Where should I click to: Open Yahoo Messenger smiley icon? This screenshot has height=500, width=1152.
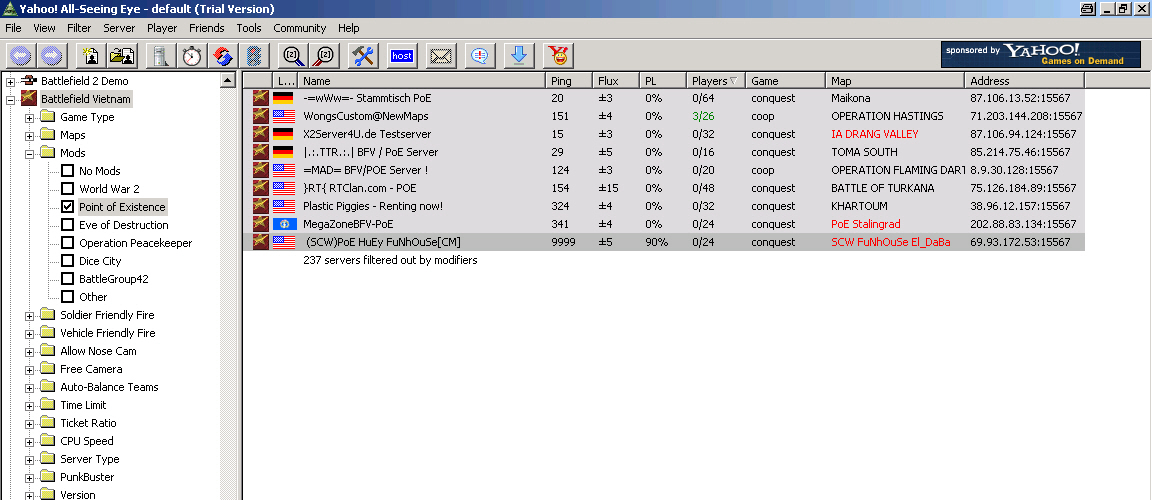558,56
